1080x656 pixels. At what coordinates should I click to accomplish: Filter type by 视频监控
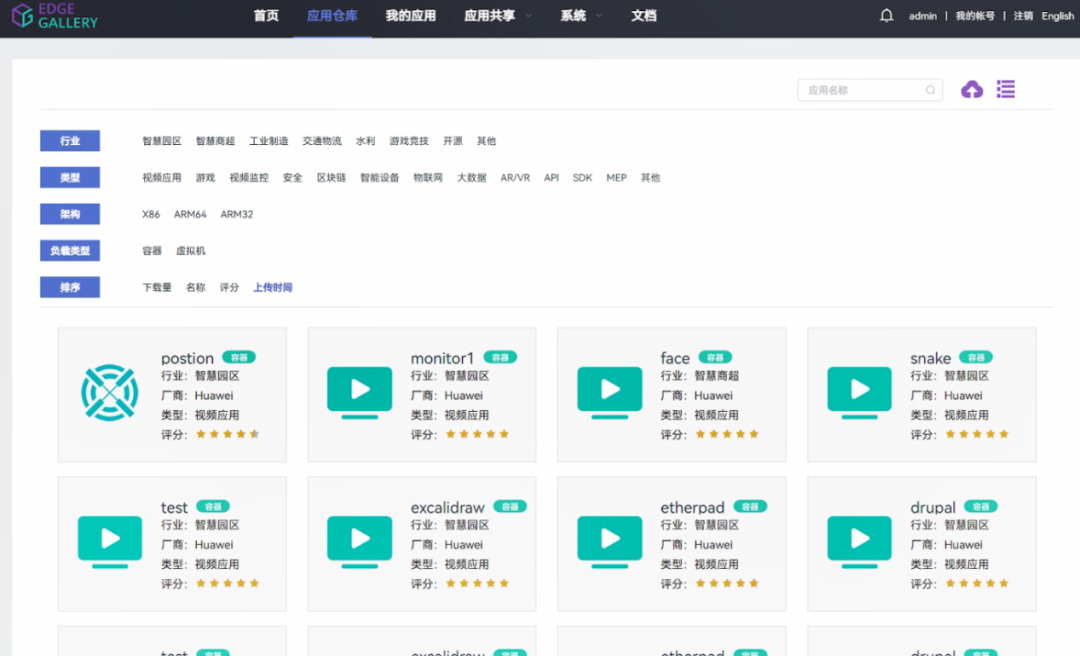click(249, 177)
